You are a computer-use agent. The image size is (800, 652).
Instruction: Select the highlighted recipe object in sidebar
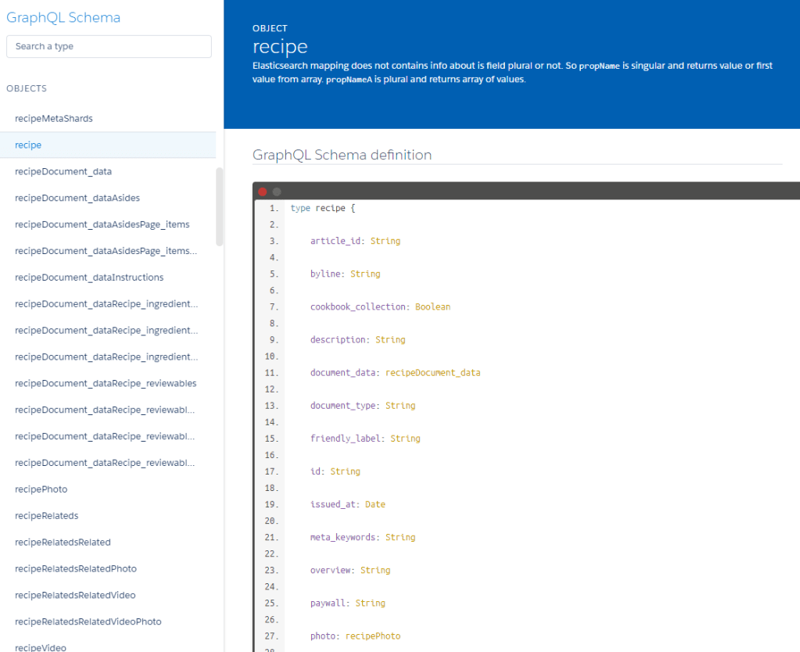coord(108,145)
